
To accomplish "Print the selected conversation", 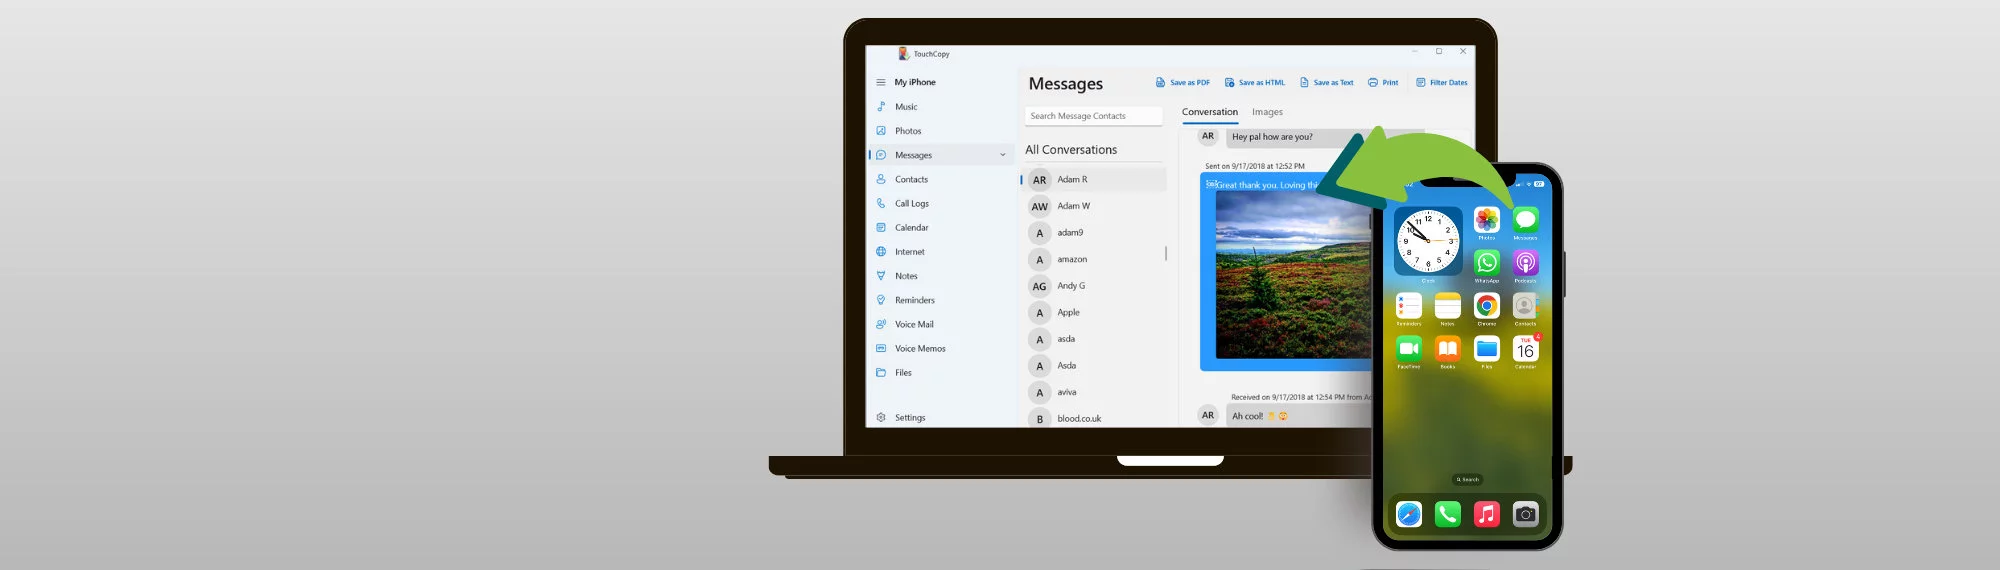I will click(x=1383, y=83).
